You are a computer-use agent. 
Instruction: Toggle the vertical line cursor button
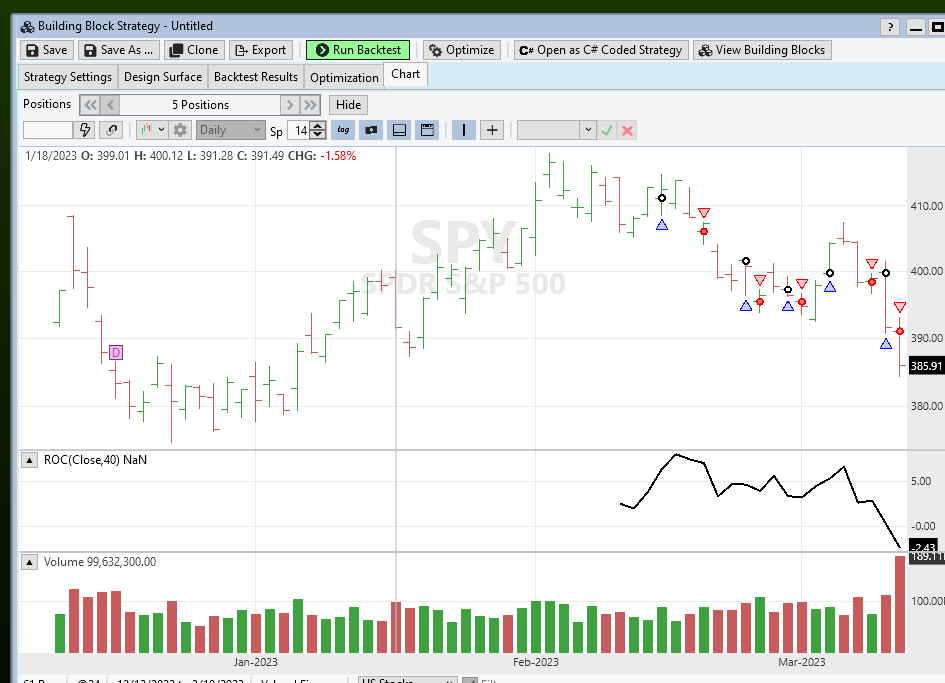pos(463,130)
